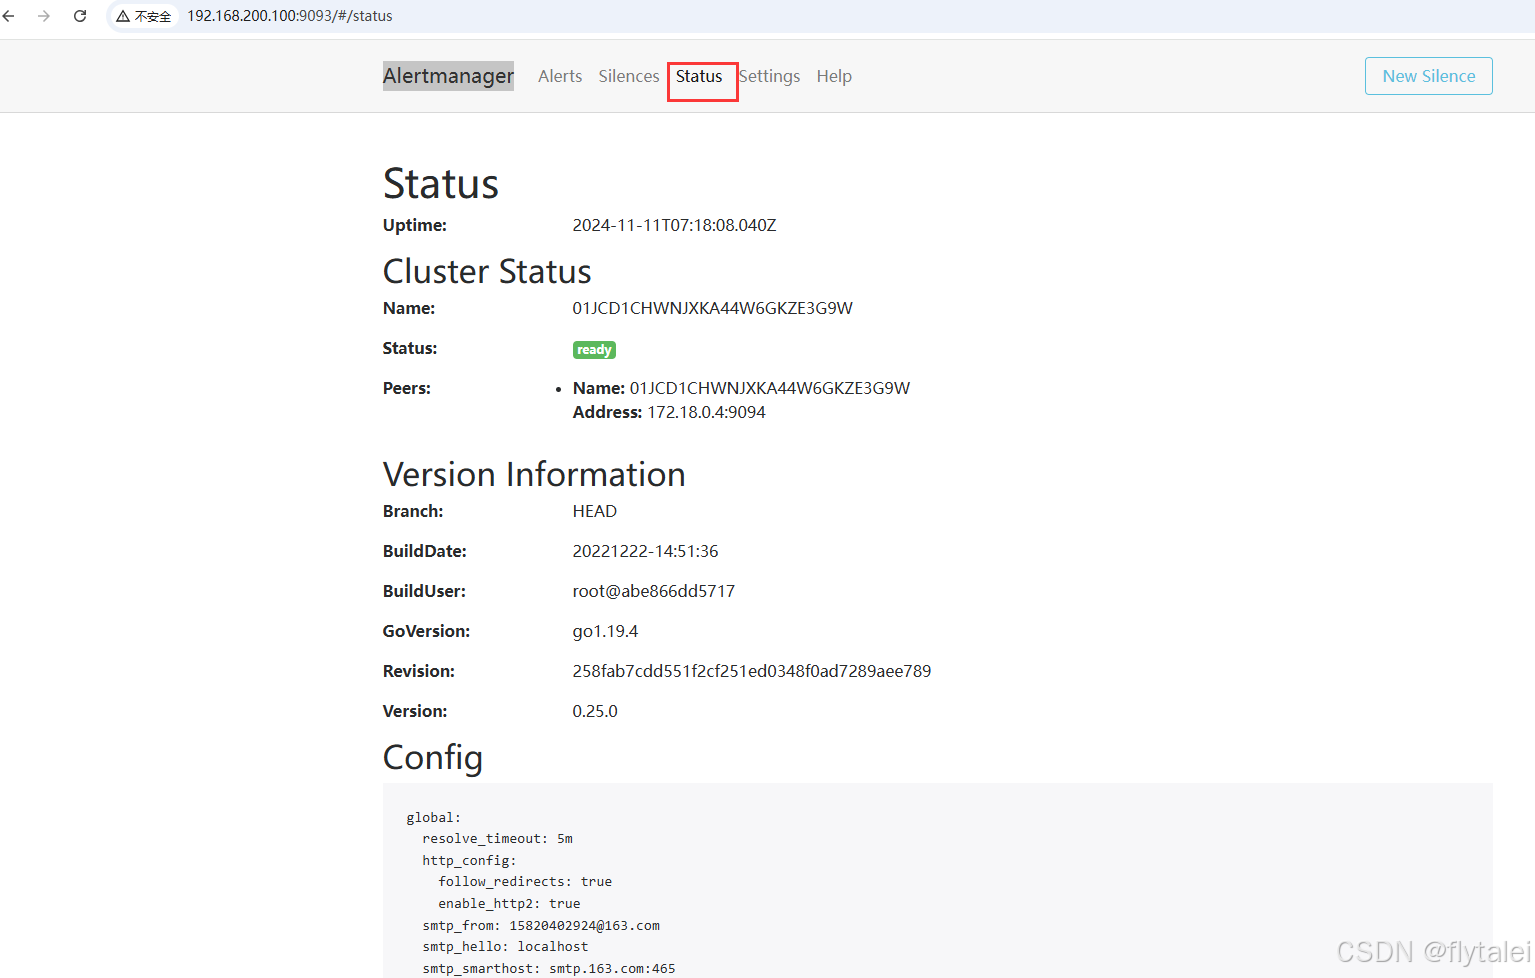
Task: Click Version value 0.25.0
Action: click(595, 711)
